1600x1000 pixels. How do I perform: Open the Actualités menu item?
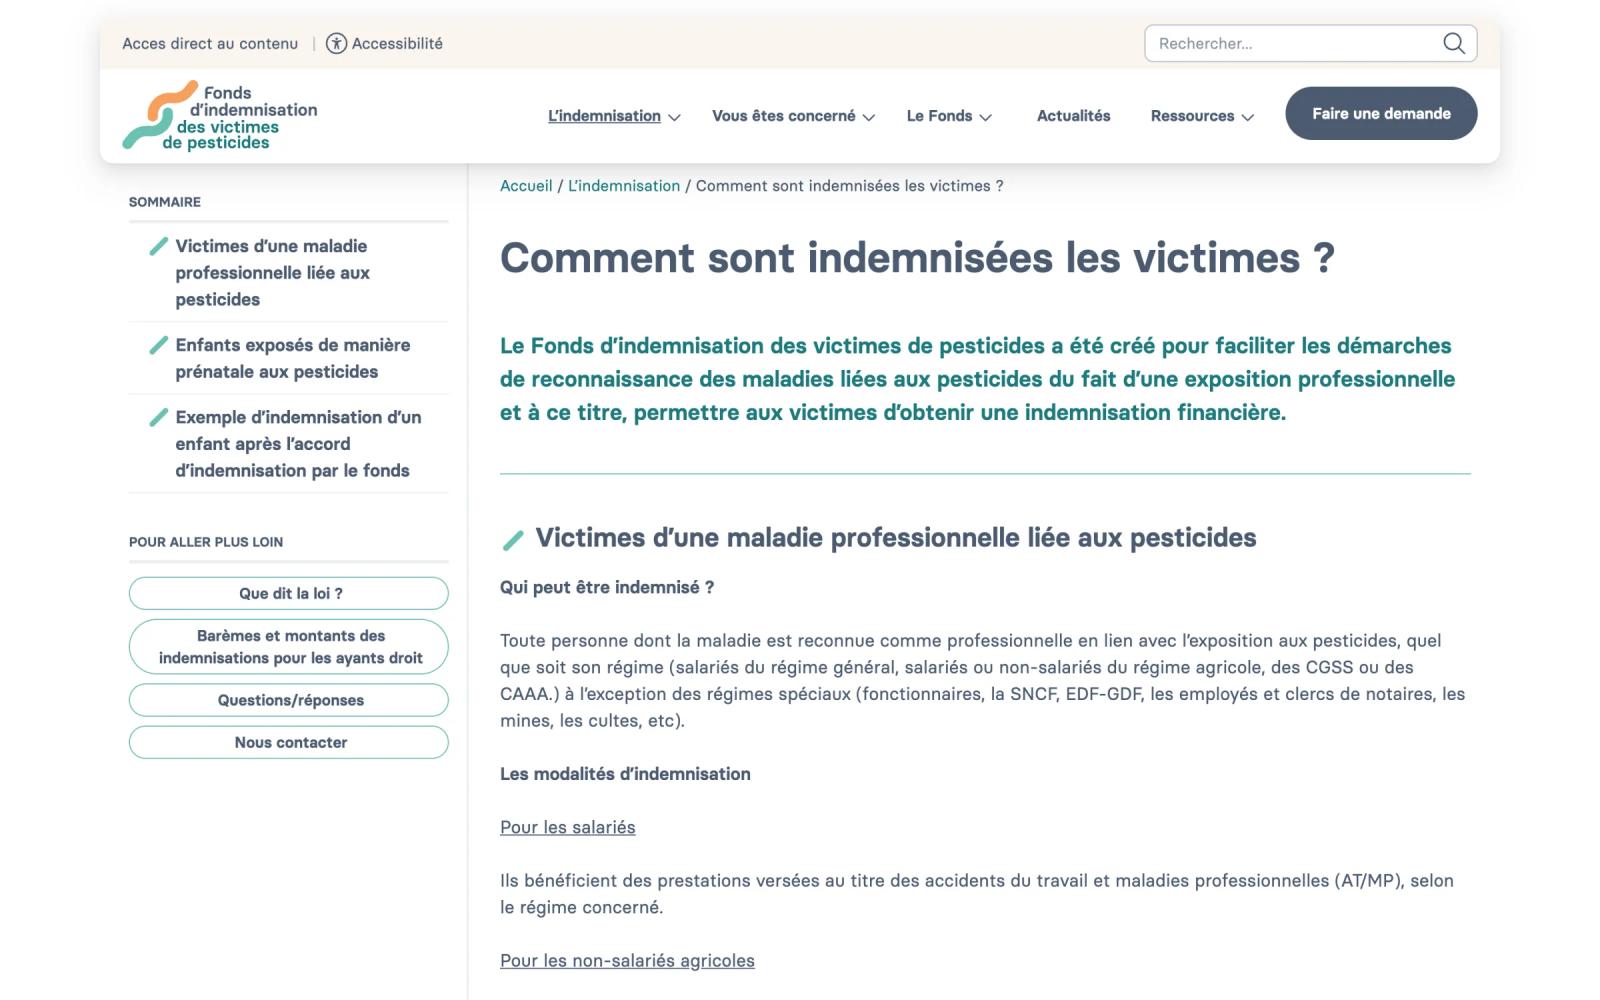click(1073, 116)
